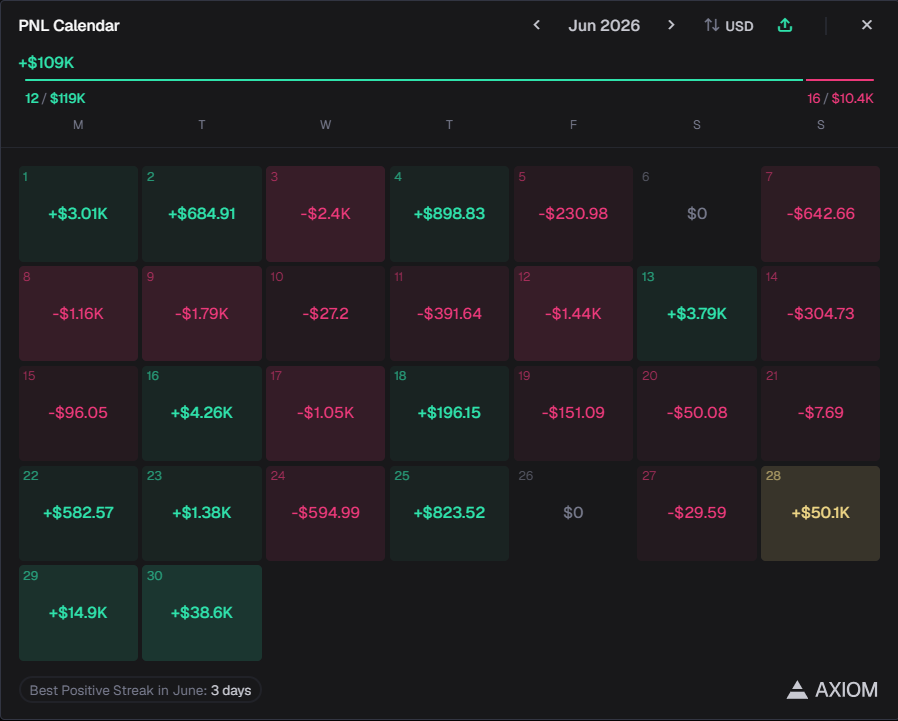The width and height of the screenshot is (898, 721).
Task: Click the 16 / $10.4K losses summary
Action: [x=840, y=99]
